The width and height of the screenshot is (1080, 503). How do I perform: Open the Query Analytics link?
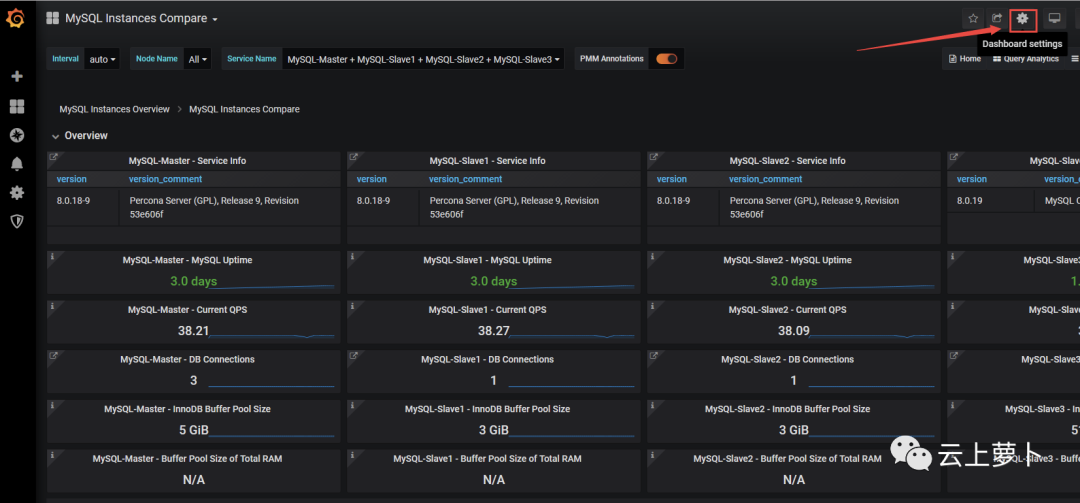tap(1026, 59)
